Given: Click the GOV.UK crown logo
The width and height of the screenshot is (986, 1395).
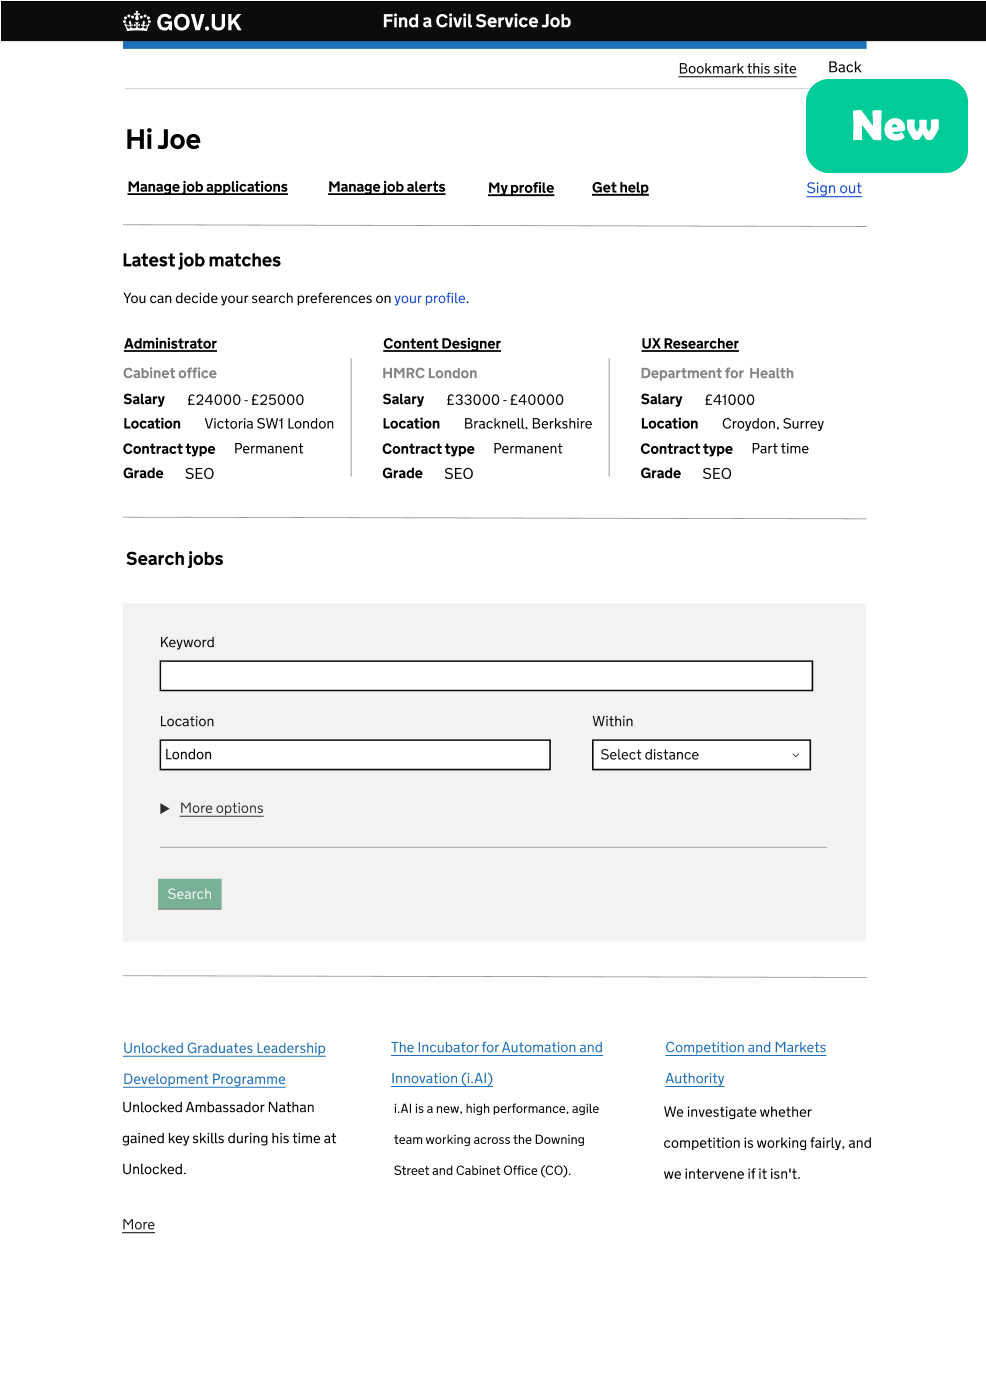Looking at the screenshot, I should pyautogui.click(x=137, y=21).
